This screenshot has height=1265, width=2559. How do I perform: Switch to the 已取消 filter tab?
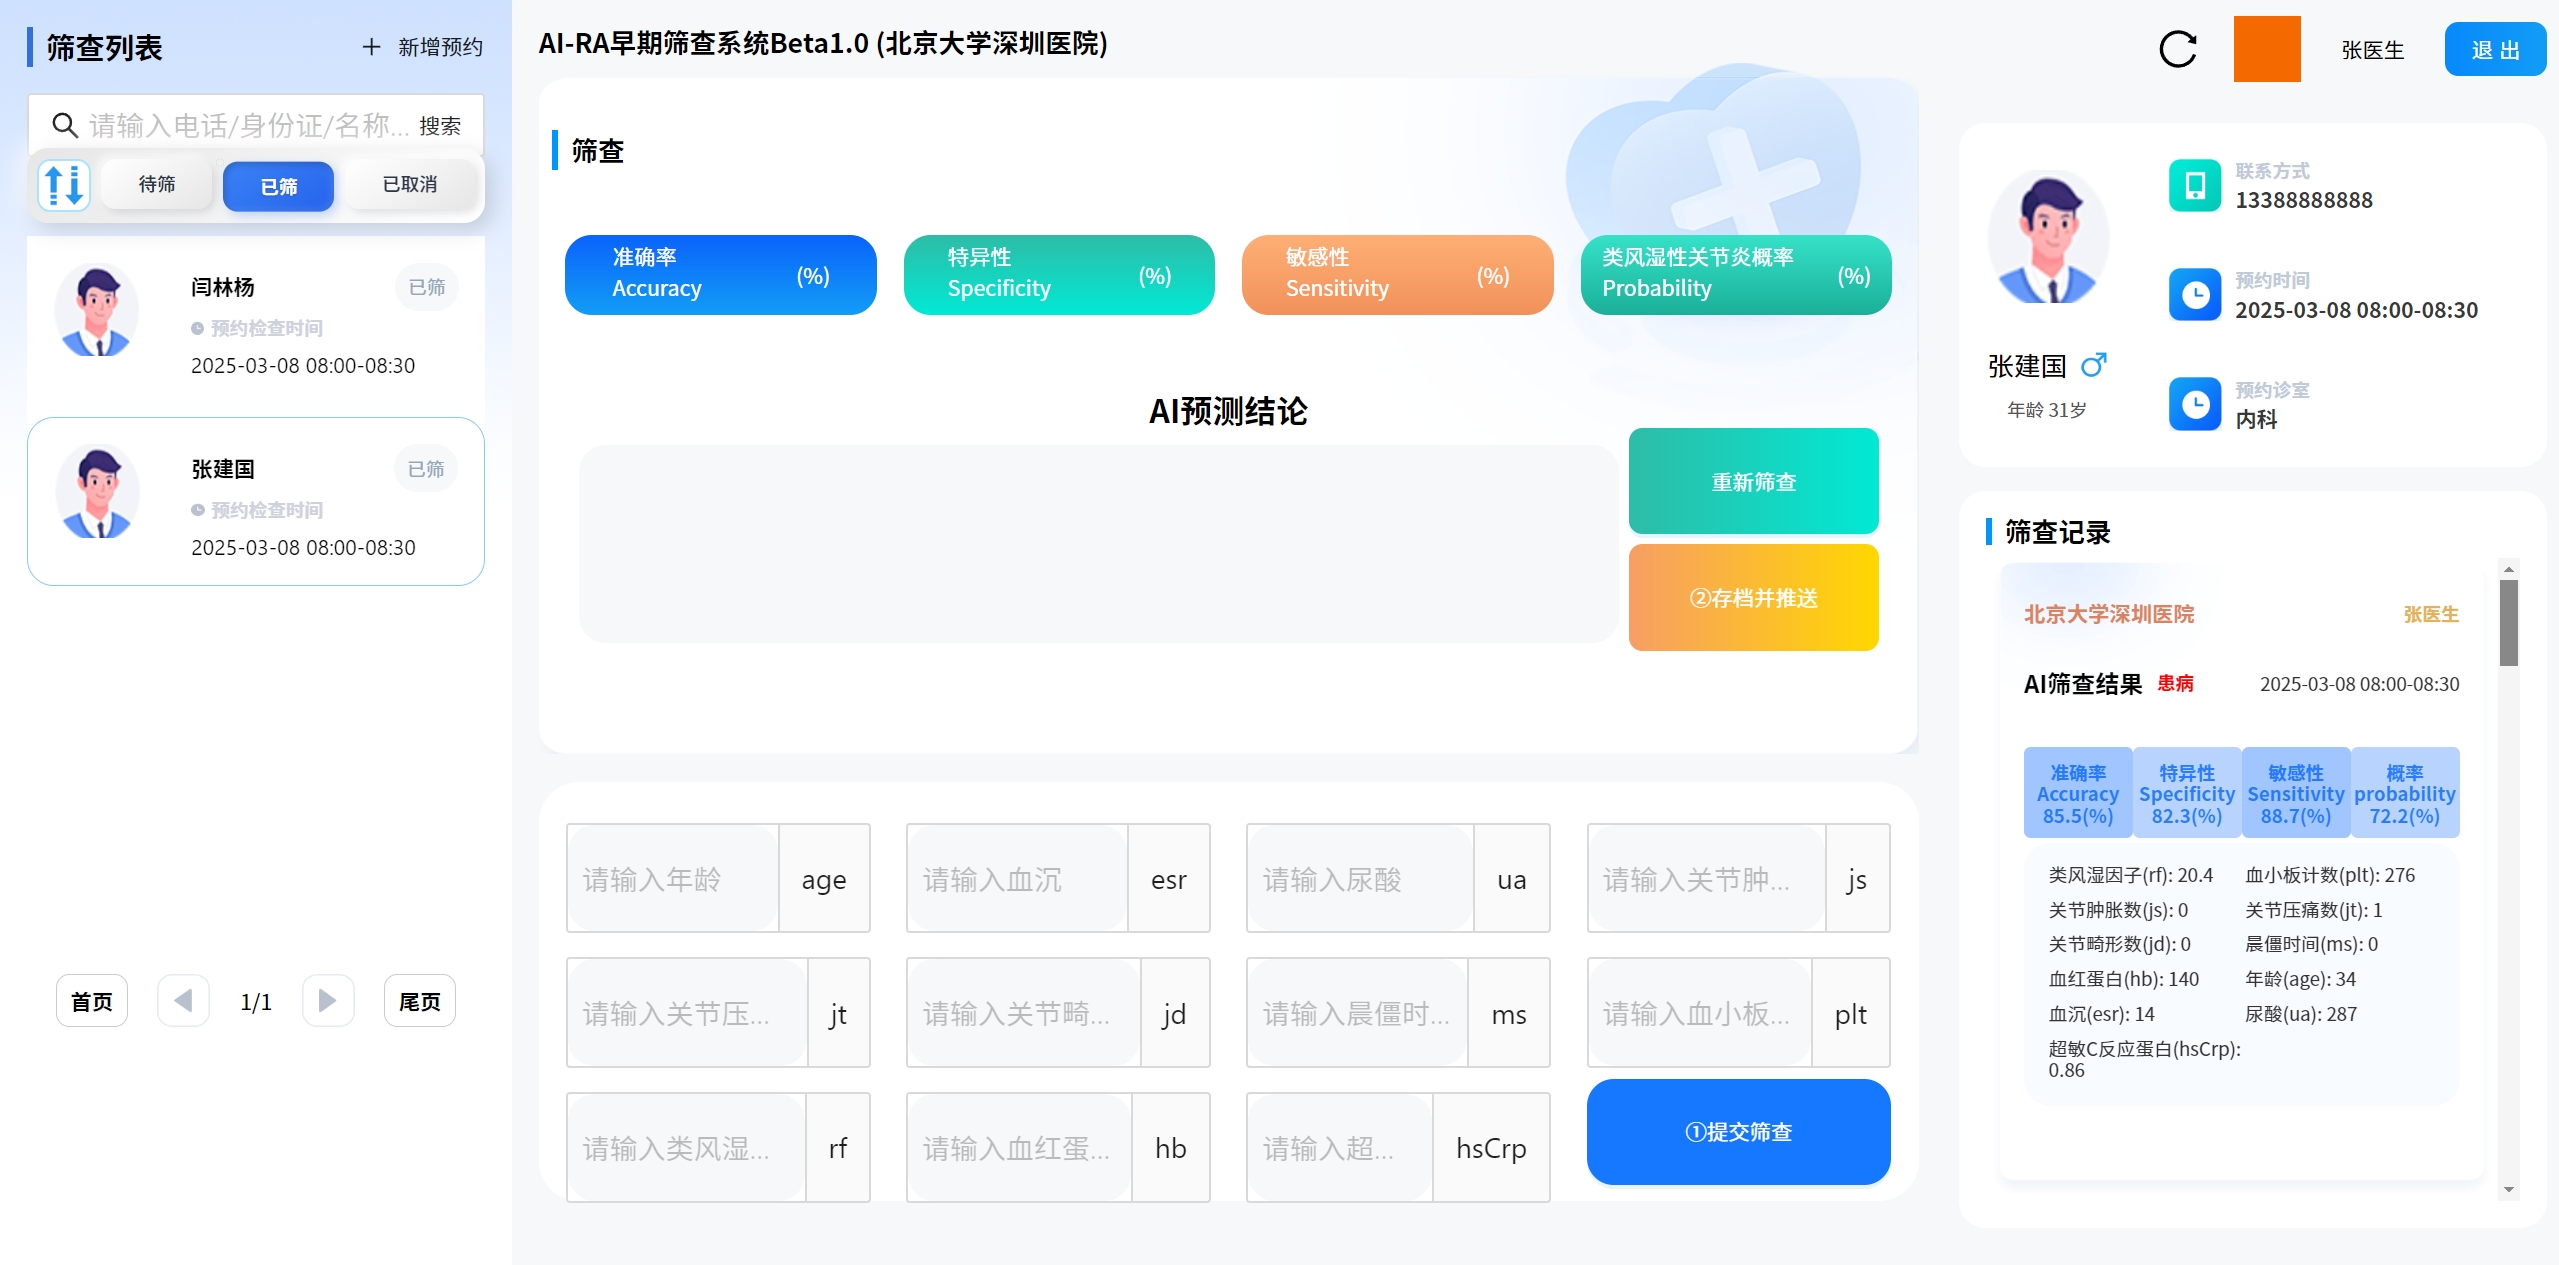point(410,185)
